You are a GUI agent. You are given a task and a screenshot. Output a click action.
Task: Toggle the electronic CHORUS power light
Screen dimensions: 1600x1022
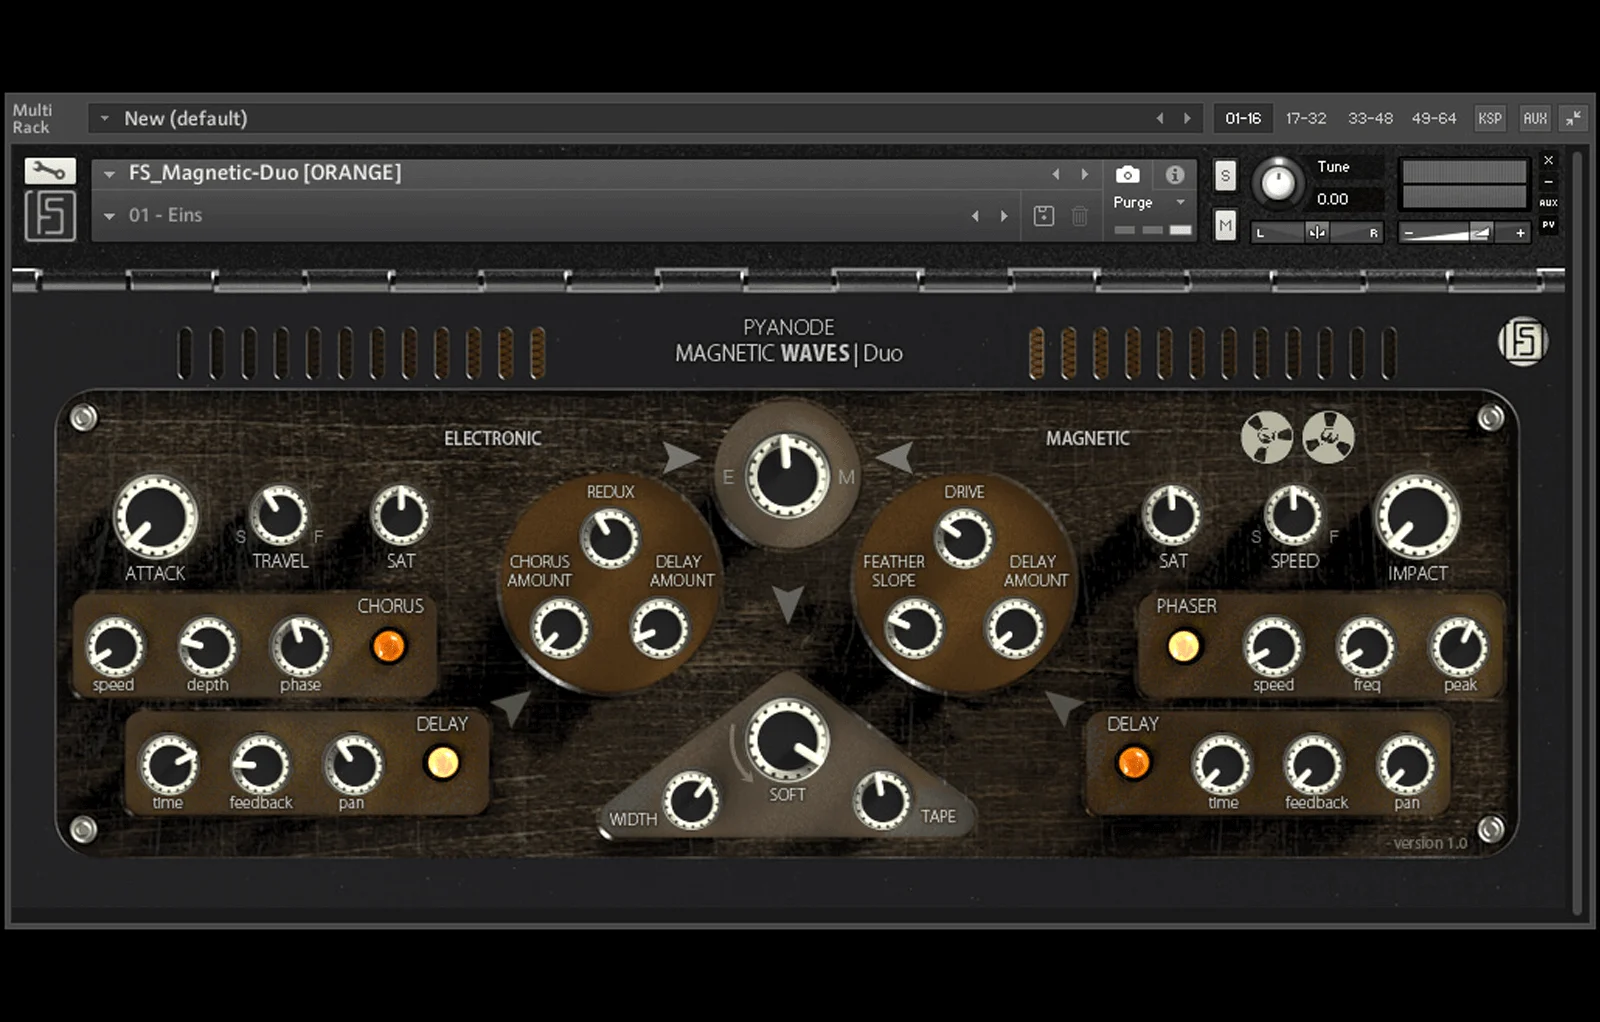389,646
